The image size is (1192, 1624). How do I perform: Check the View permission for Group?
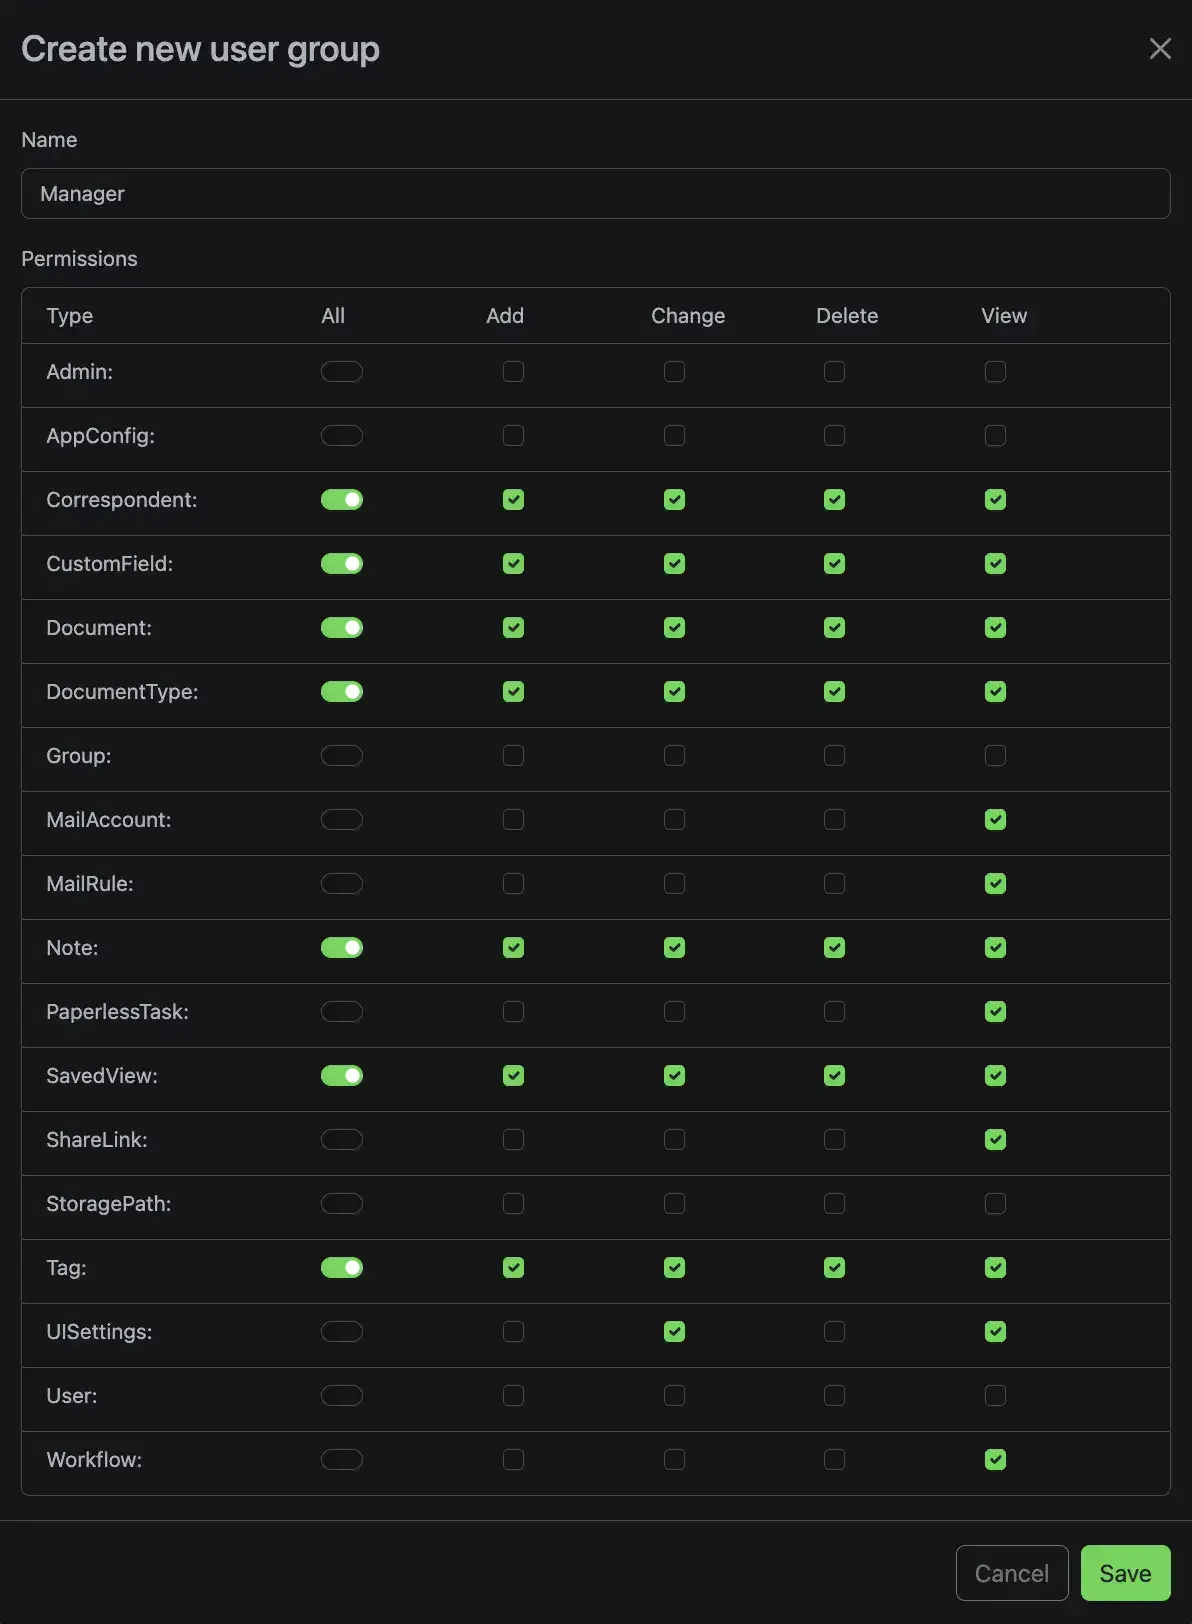click(995, 756)
